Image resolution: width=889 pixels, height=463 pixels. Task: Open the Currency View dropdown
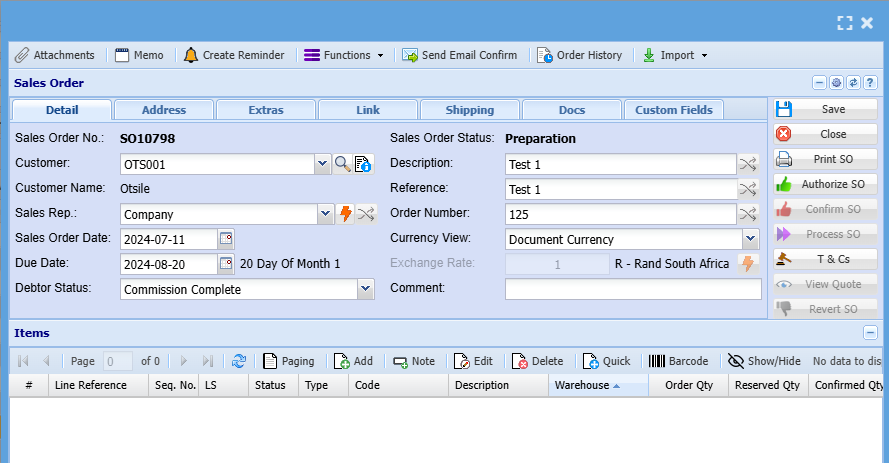coord(751,239)
